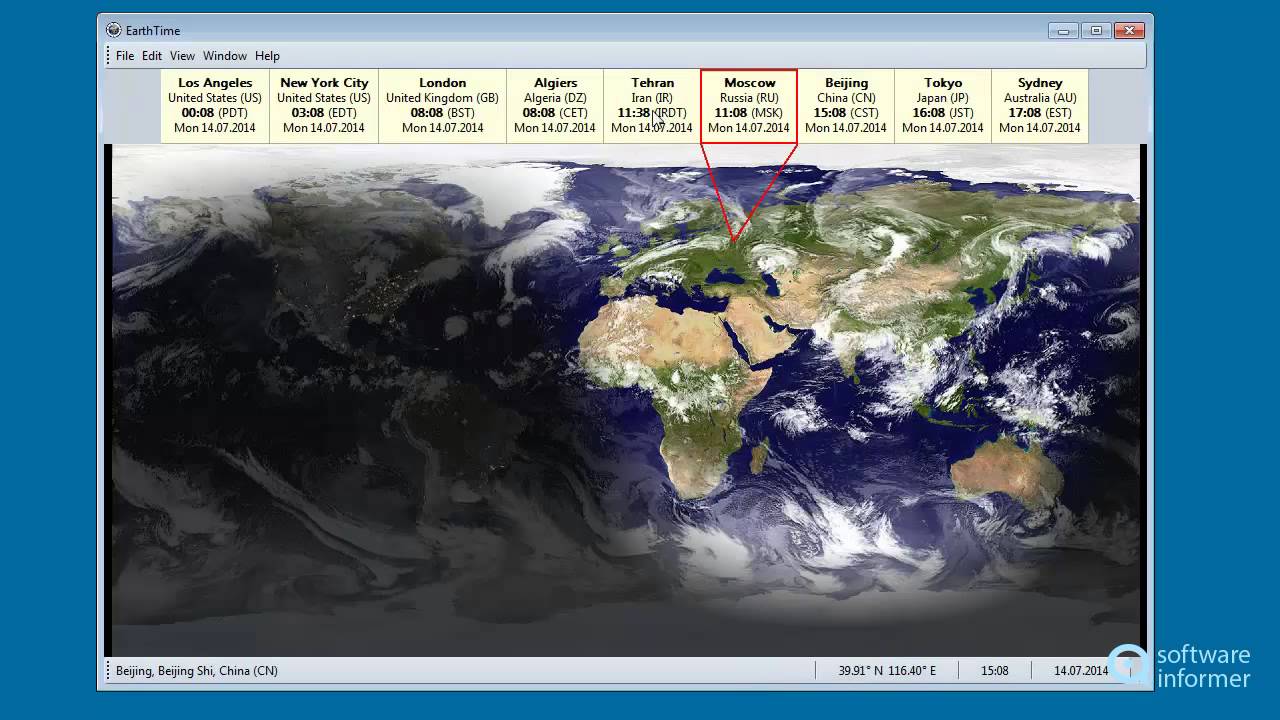Select the Algiers clock panel
This screenshot has width=1280, height=720.
(x=555, y=106)
